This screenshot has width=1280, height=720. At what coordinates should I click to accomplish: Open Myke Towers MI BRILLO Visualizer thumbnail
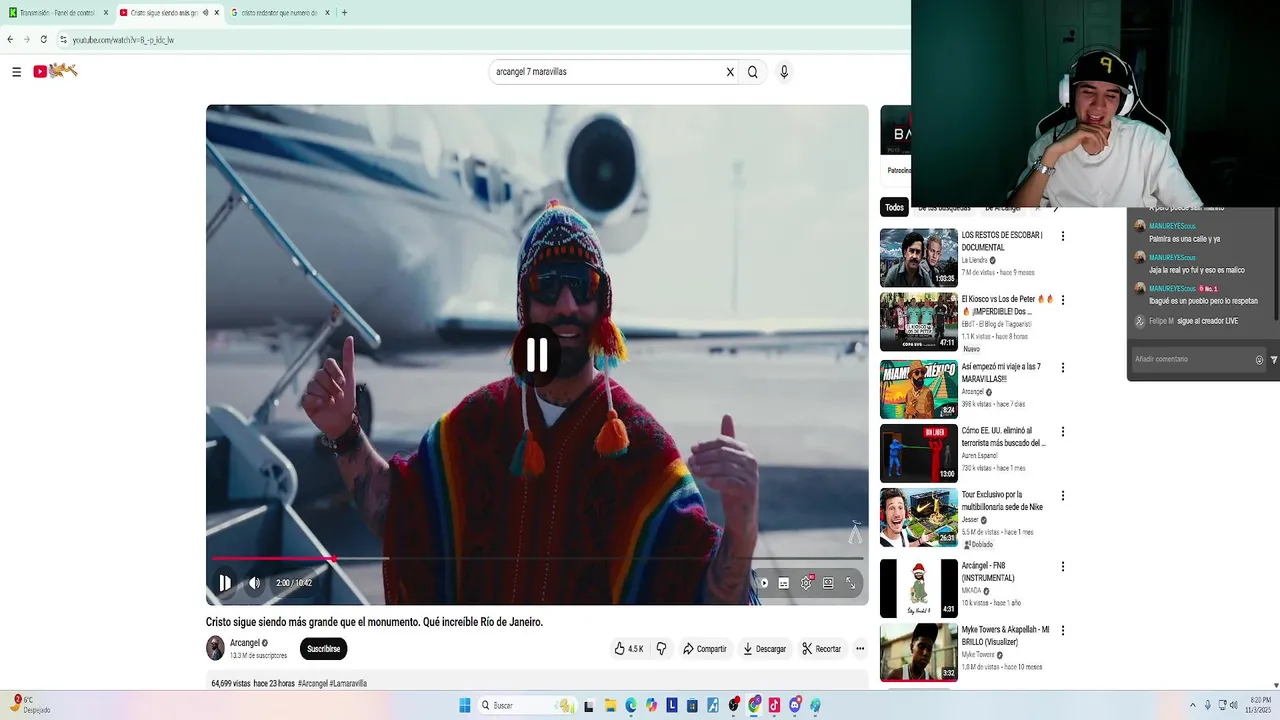[x=918, y=652]
